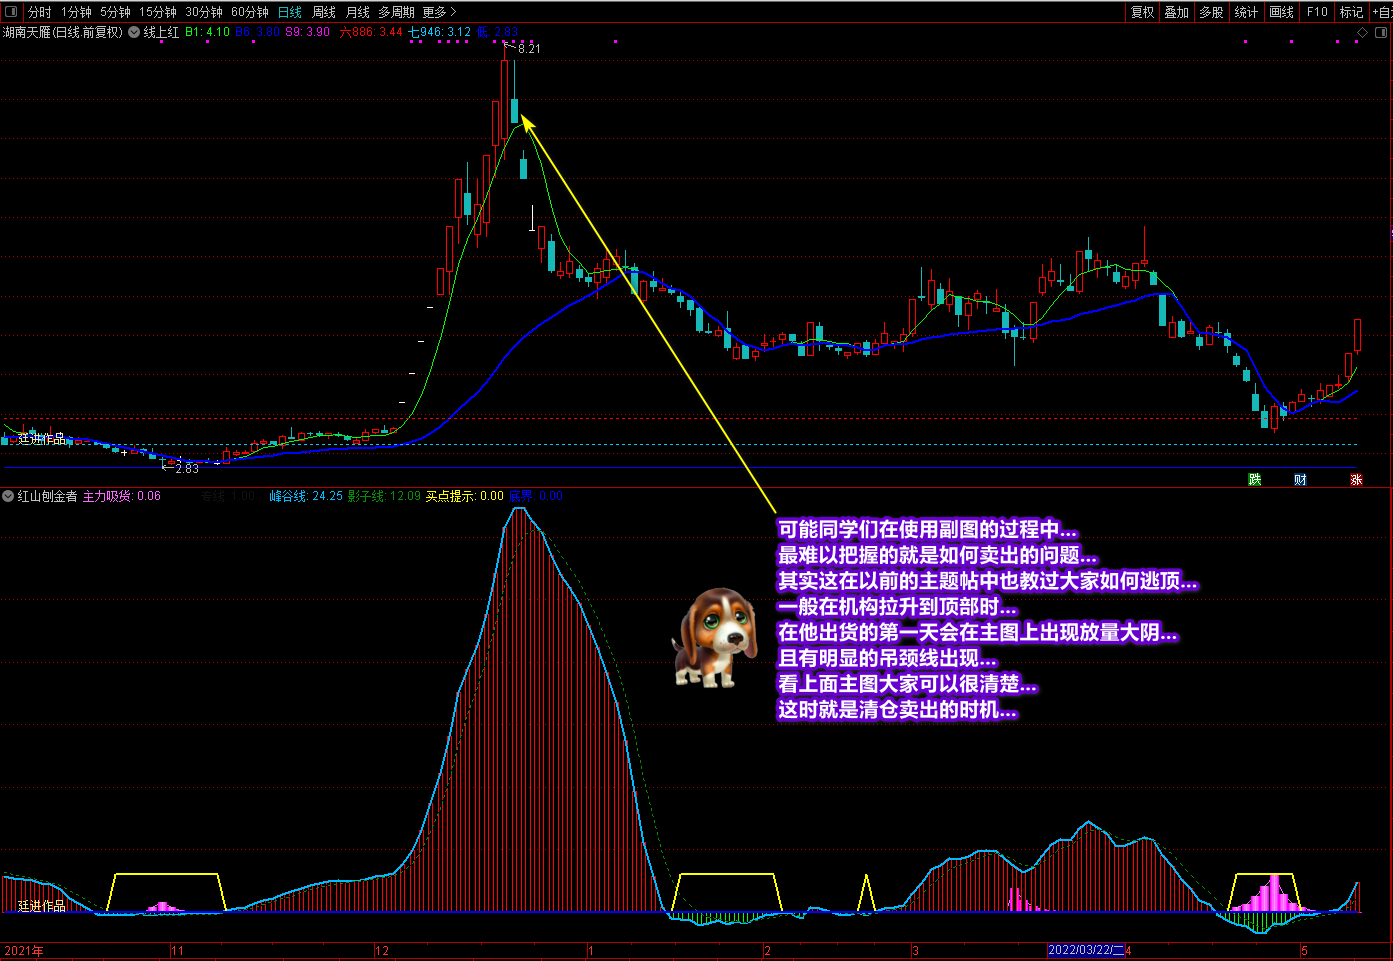Click the blue 财 marker icon
This screenshot has width=1393, height=961.
coord(1300,480)
